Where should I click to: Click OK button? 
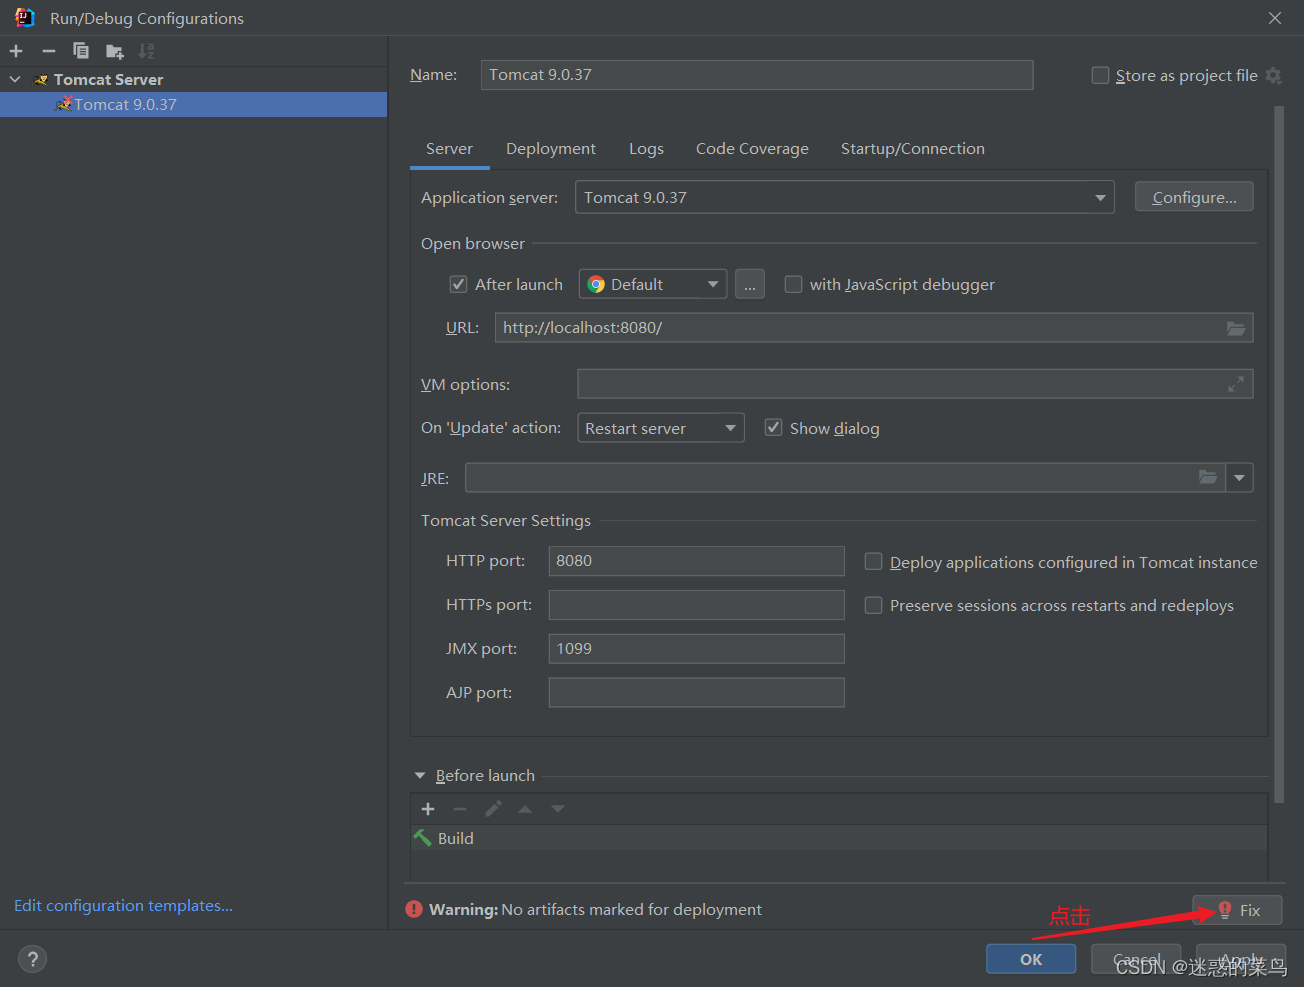tap(1031, 959)
